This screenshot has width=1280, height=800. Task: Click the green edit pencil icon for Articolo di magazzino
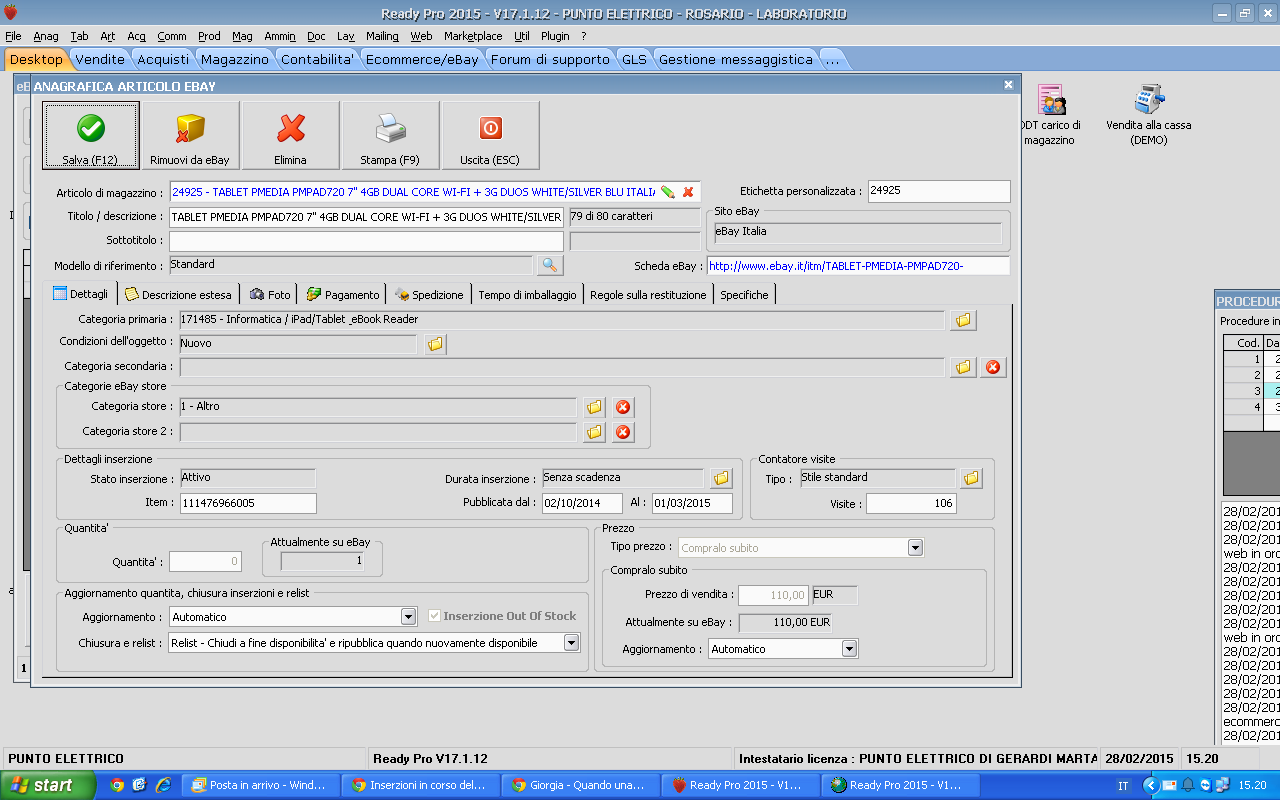click(x=668, y=192)
